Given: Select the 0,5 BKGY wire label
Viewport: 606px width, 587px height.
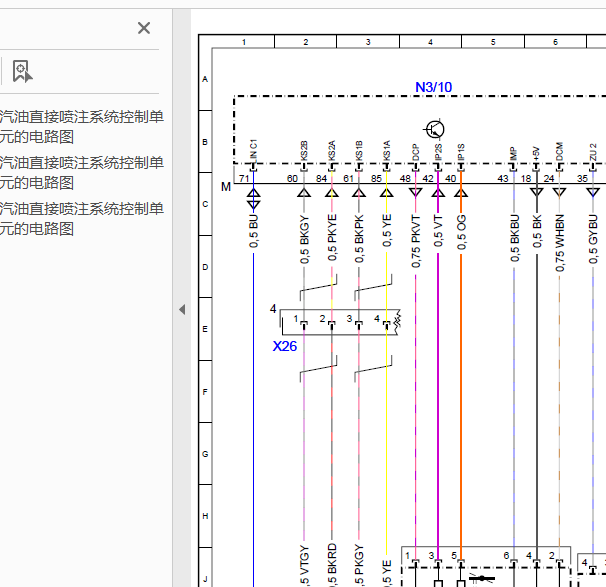Looking at the screenshot, I should pyautogui.click(x=305, y=239).
